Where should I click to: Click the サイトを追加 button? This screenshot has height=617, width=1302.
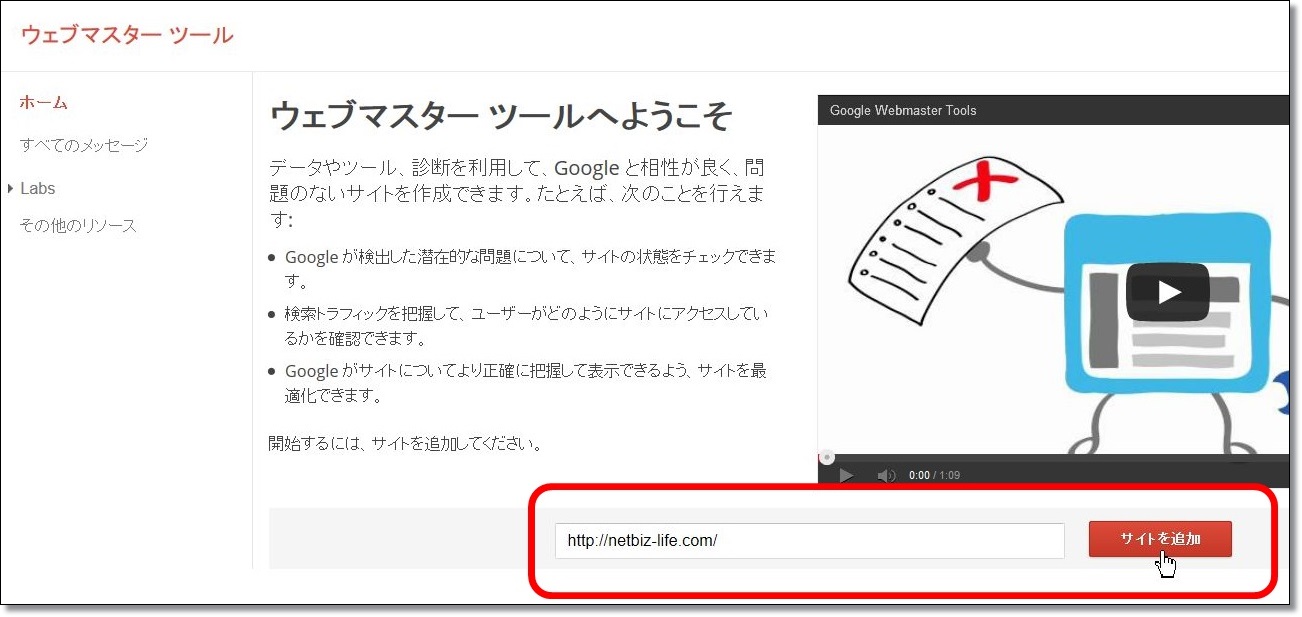(x=1160, y=539)
